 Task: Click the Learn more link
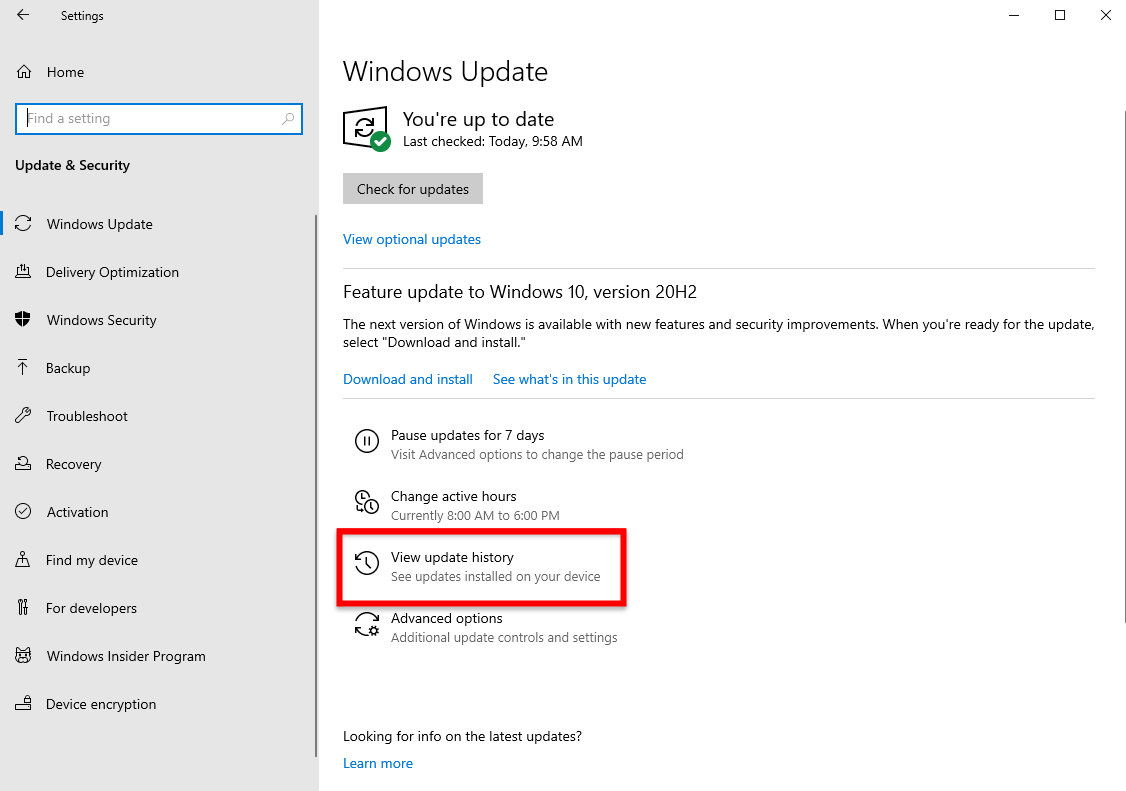(x=378, y=763)
